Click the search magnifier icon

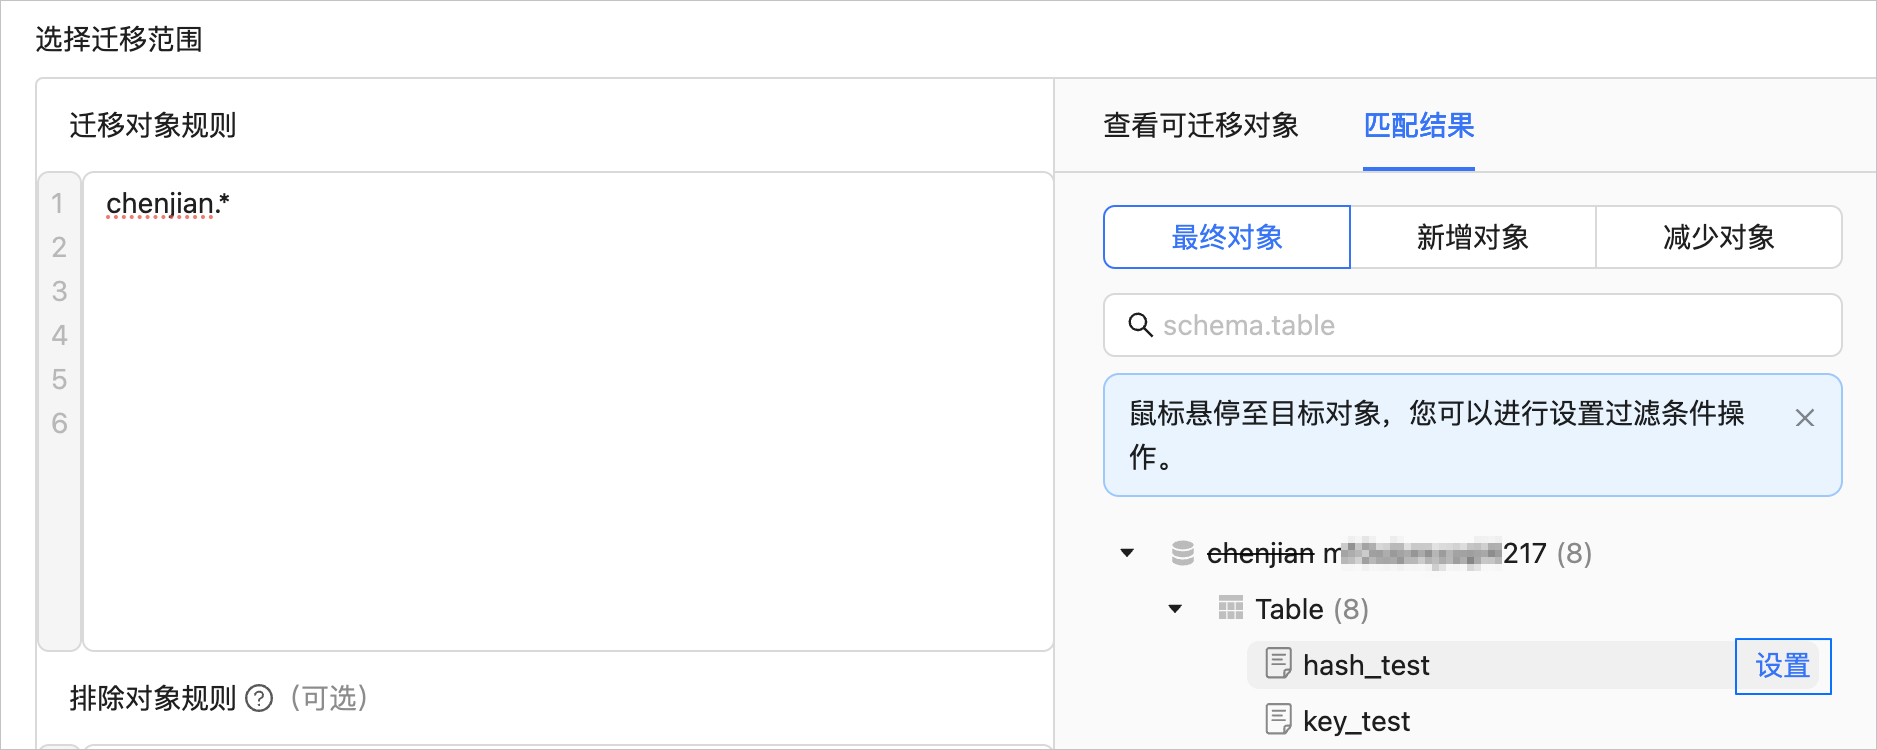(1140, 325)
